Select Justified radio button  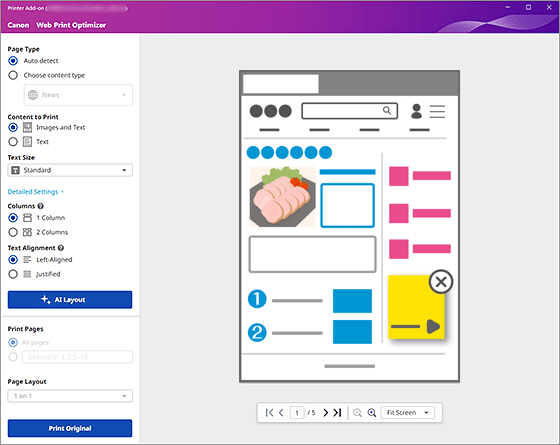pyautogui.click(x=13, y=274)
